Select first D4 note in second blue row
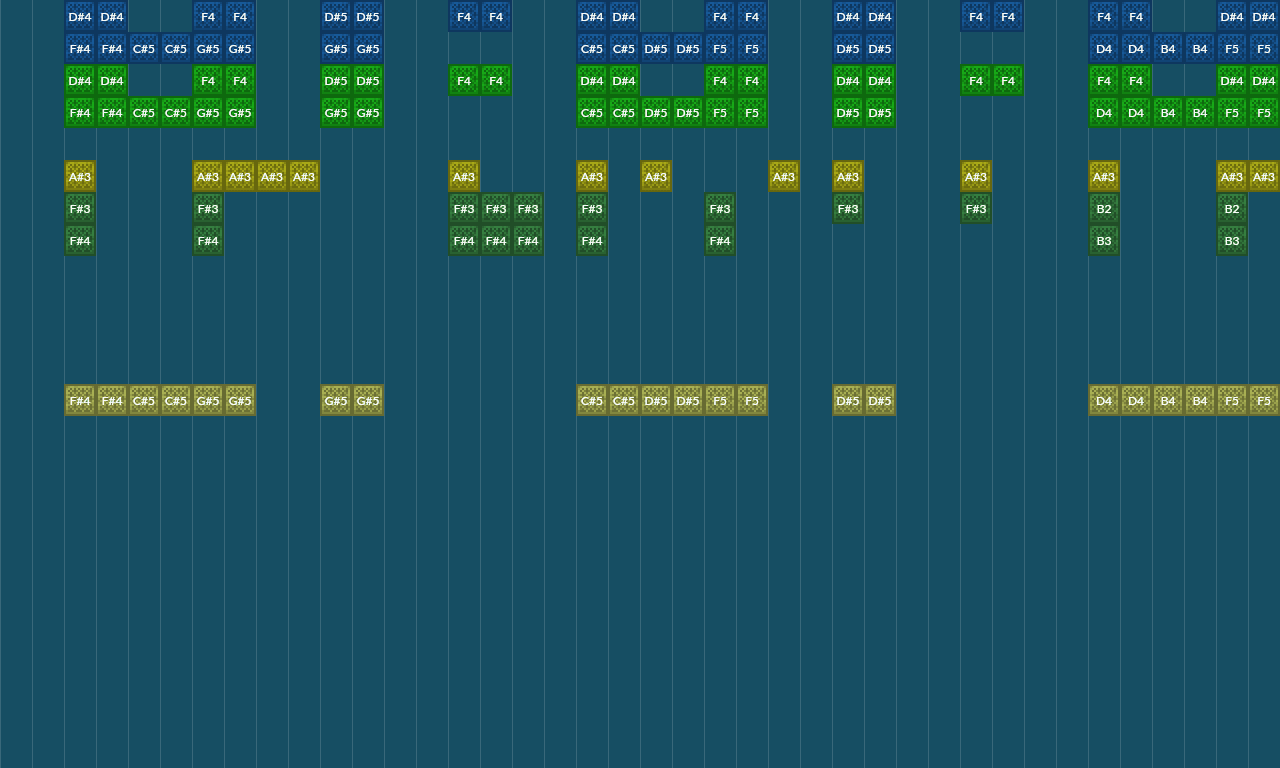The height and width of the screenshot is (768, 1280). (x=1104, y=49)
